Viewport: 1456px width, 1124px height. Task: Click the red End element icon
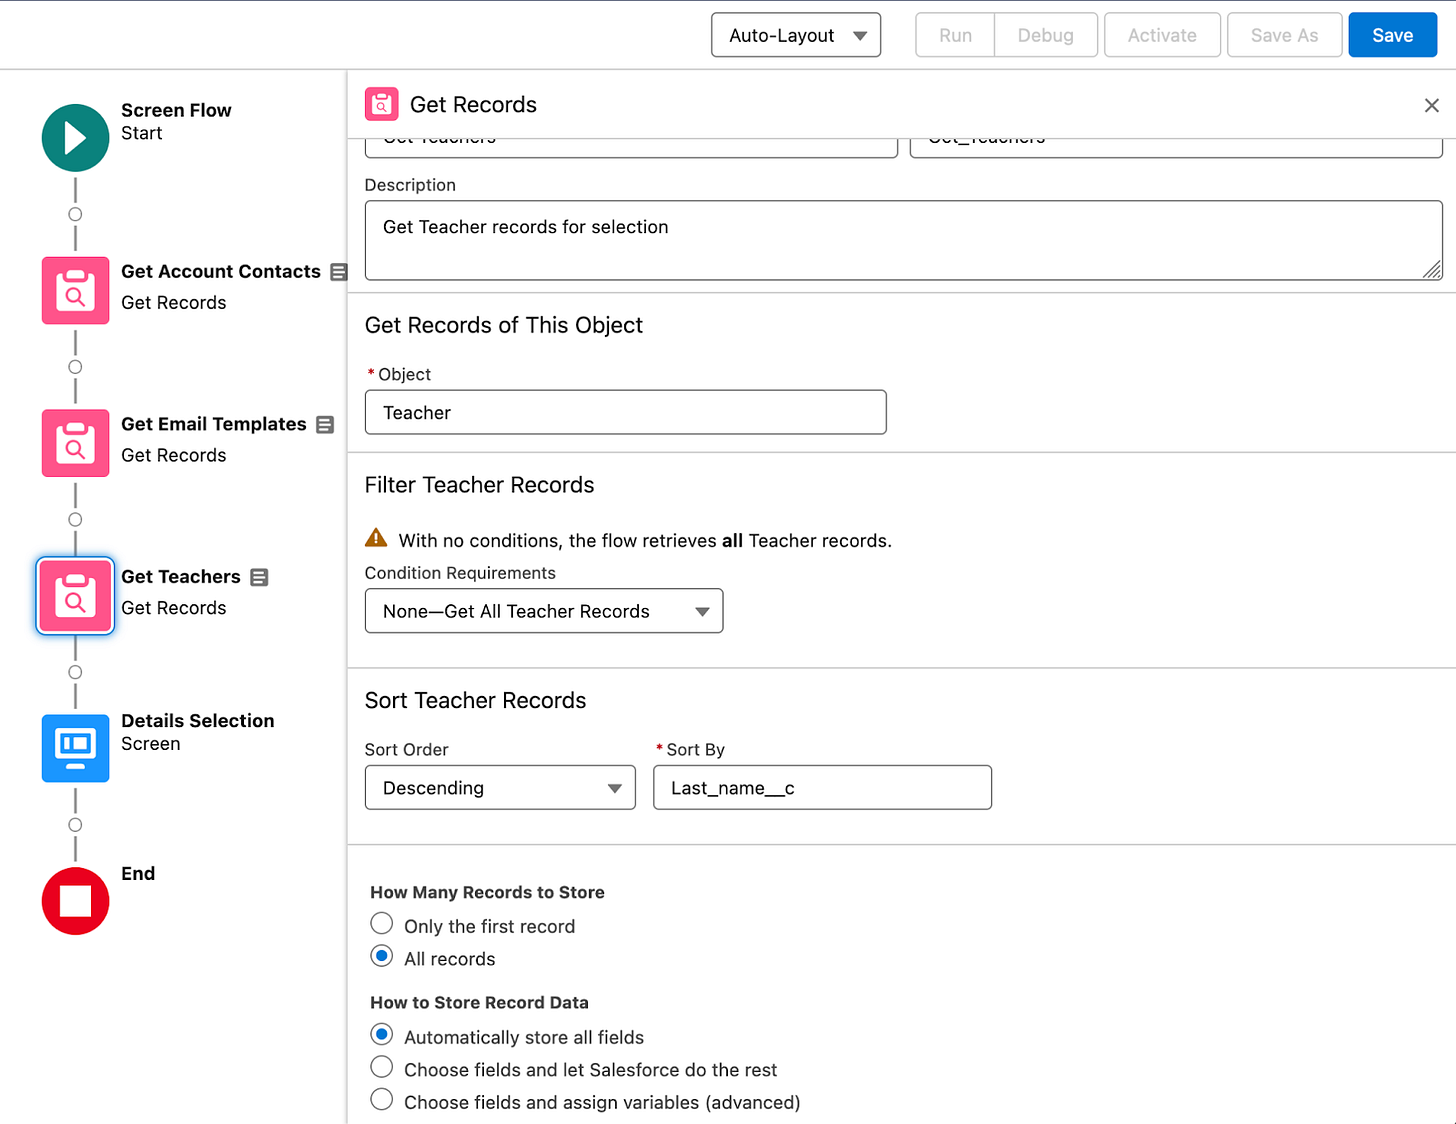tap(75, 901)
